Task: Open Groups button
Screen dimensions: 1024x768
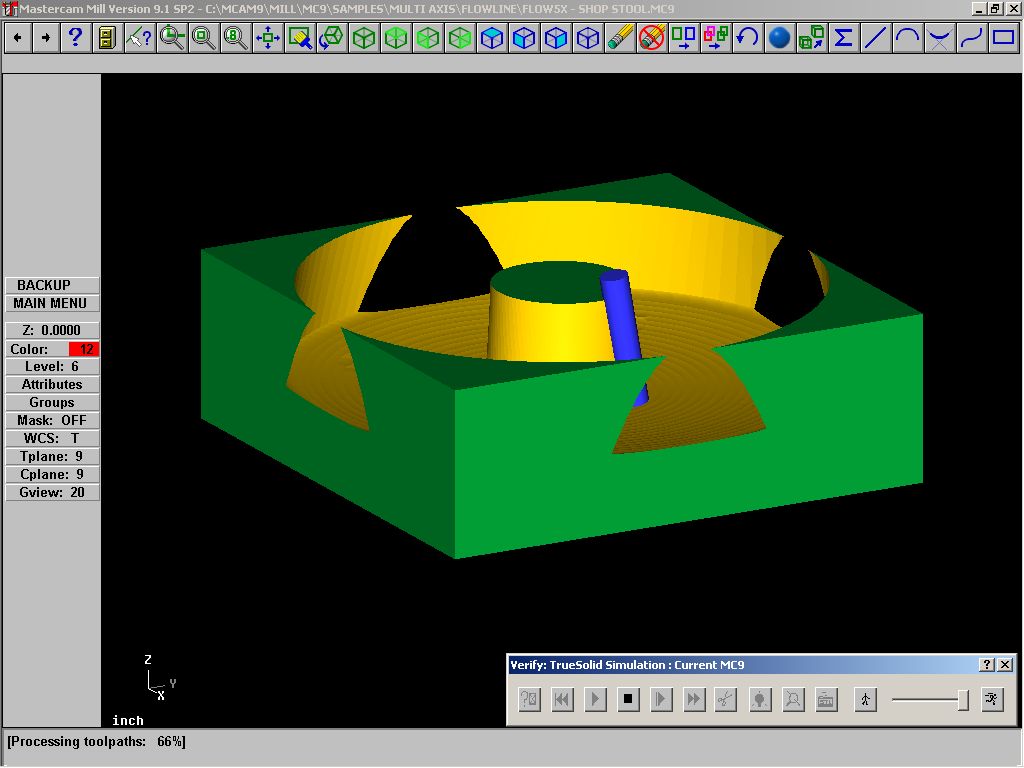Action: (52, 403)
